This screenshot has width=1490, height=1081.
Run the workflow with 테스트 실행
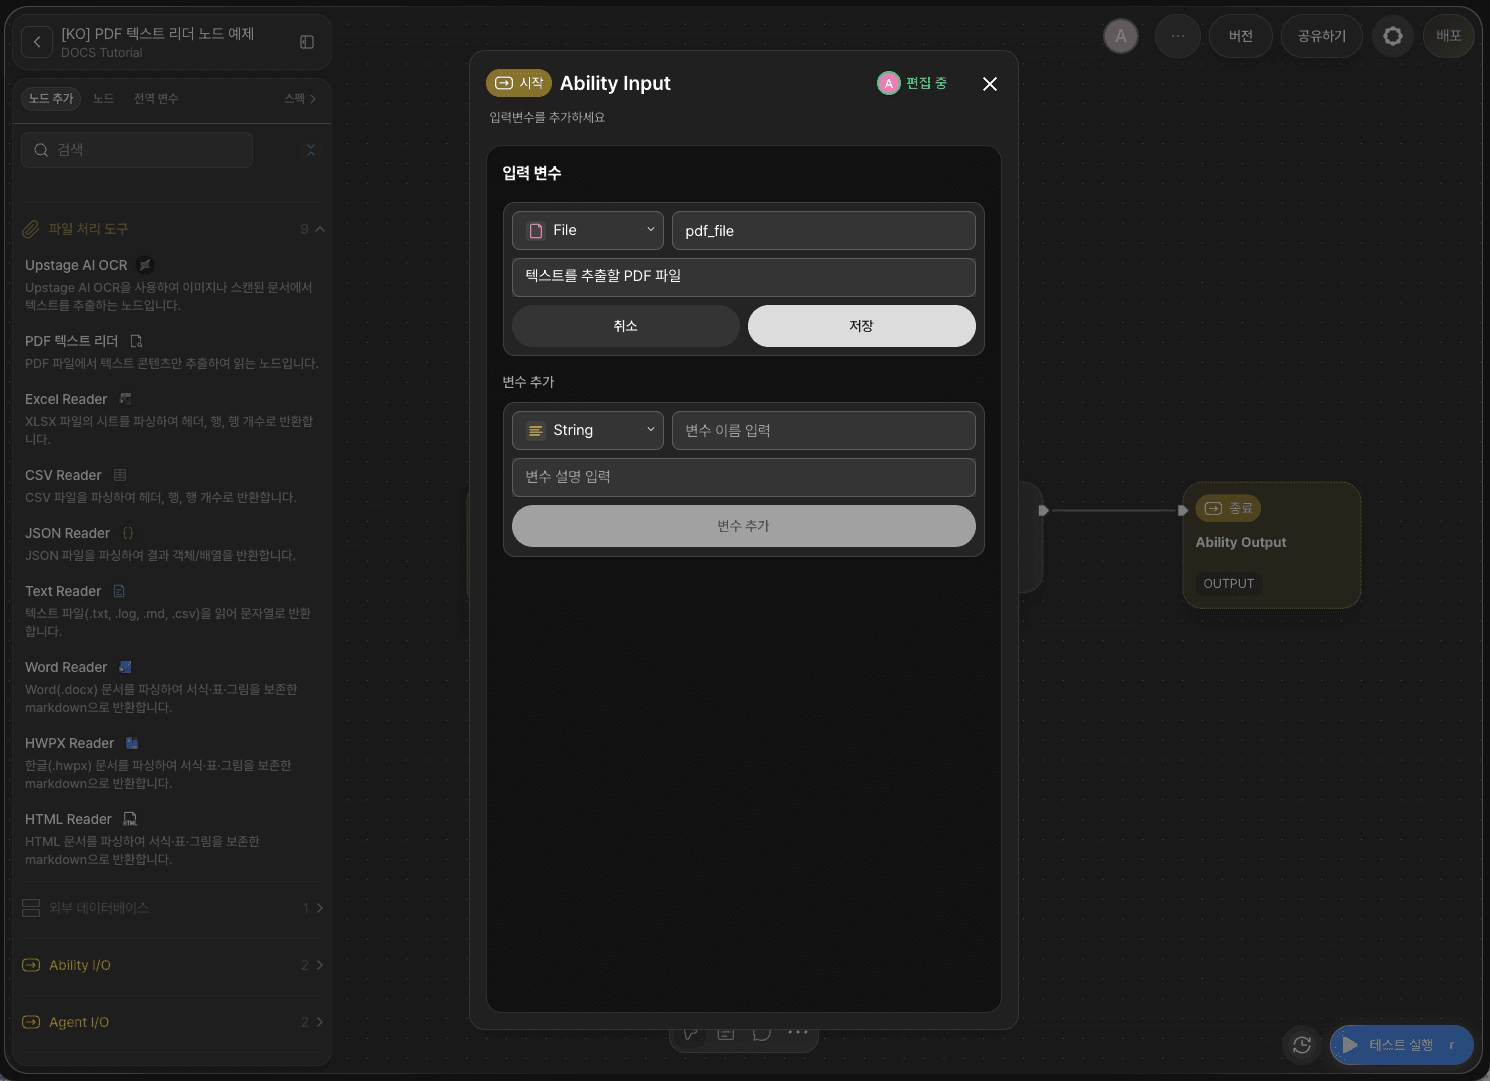click(1402, 1045)
